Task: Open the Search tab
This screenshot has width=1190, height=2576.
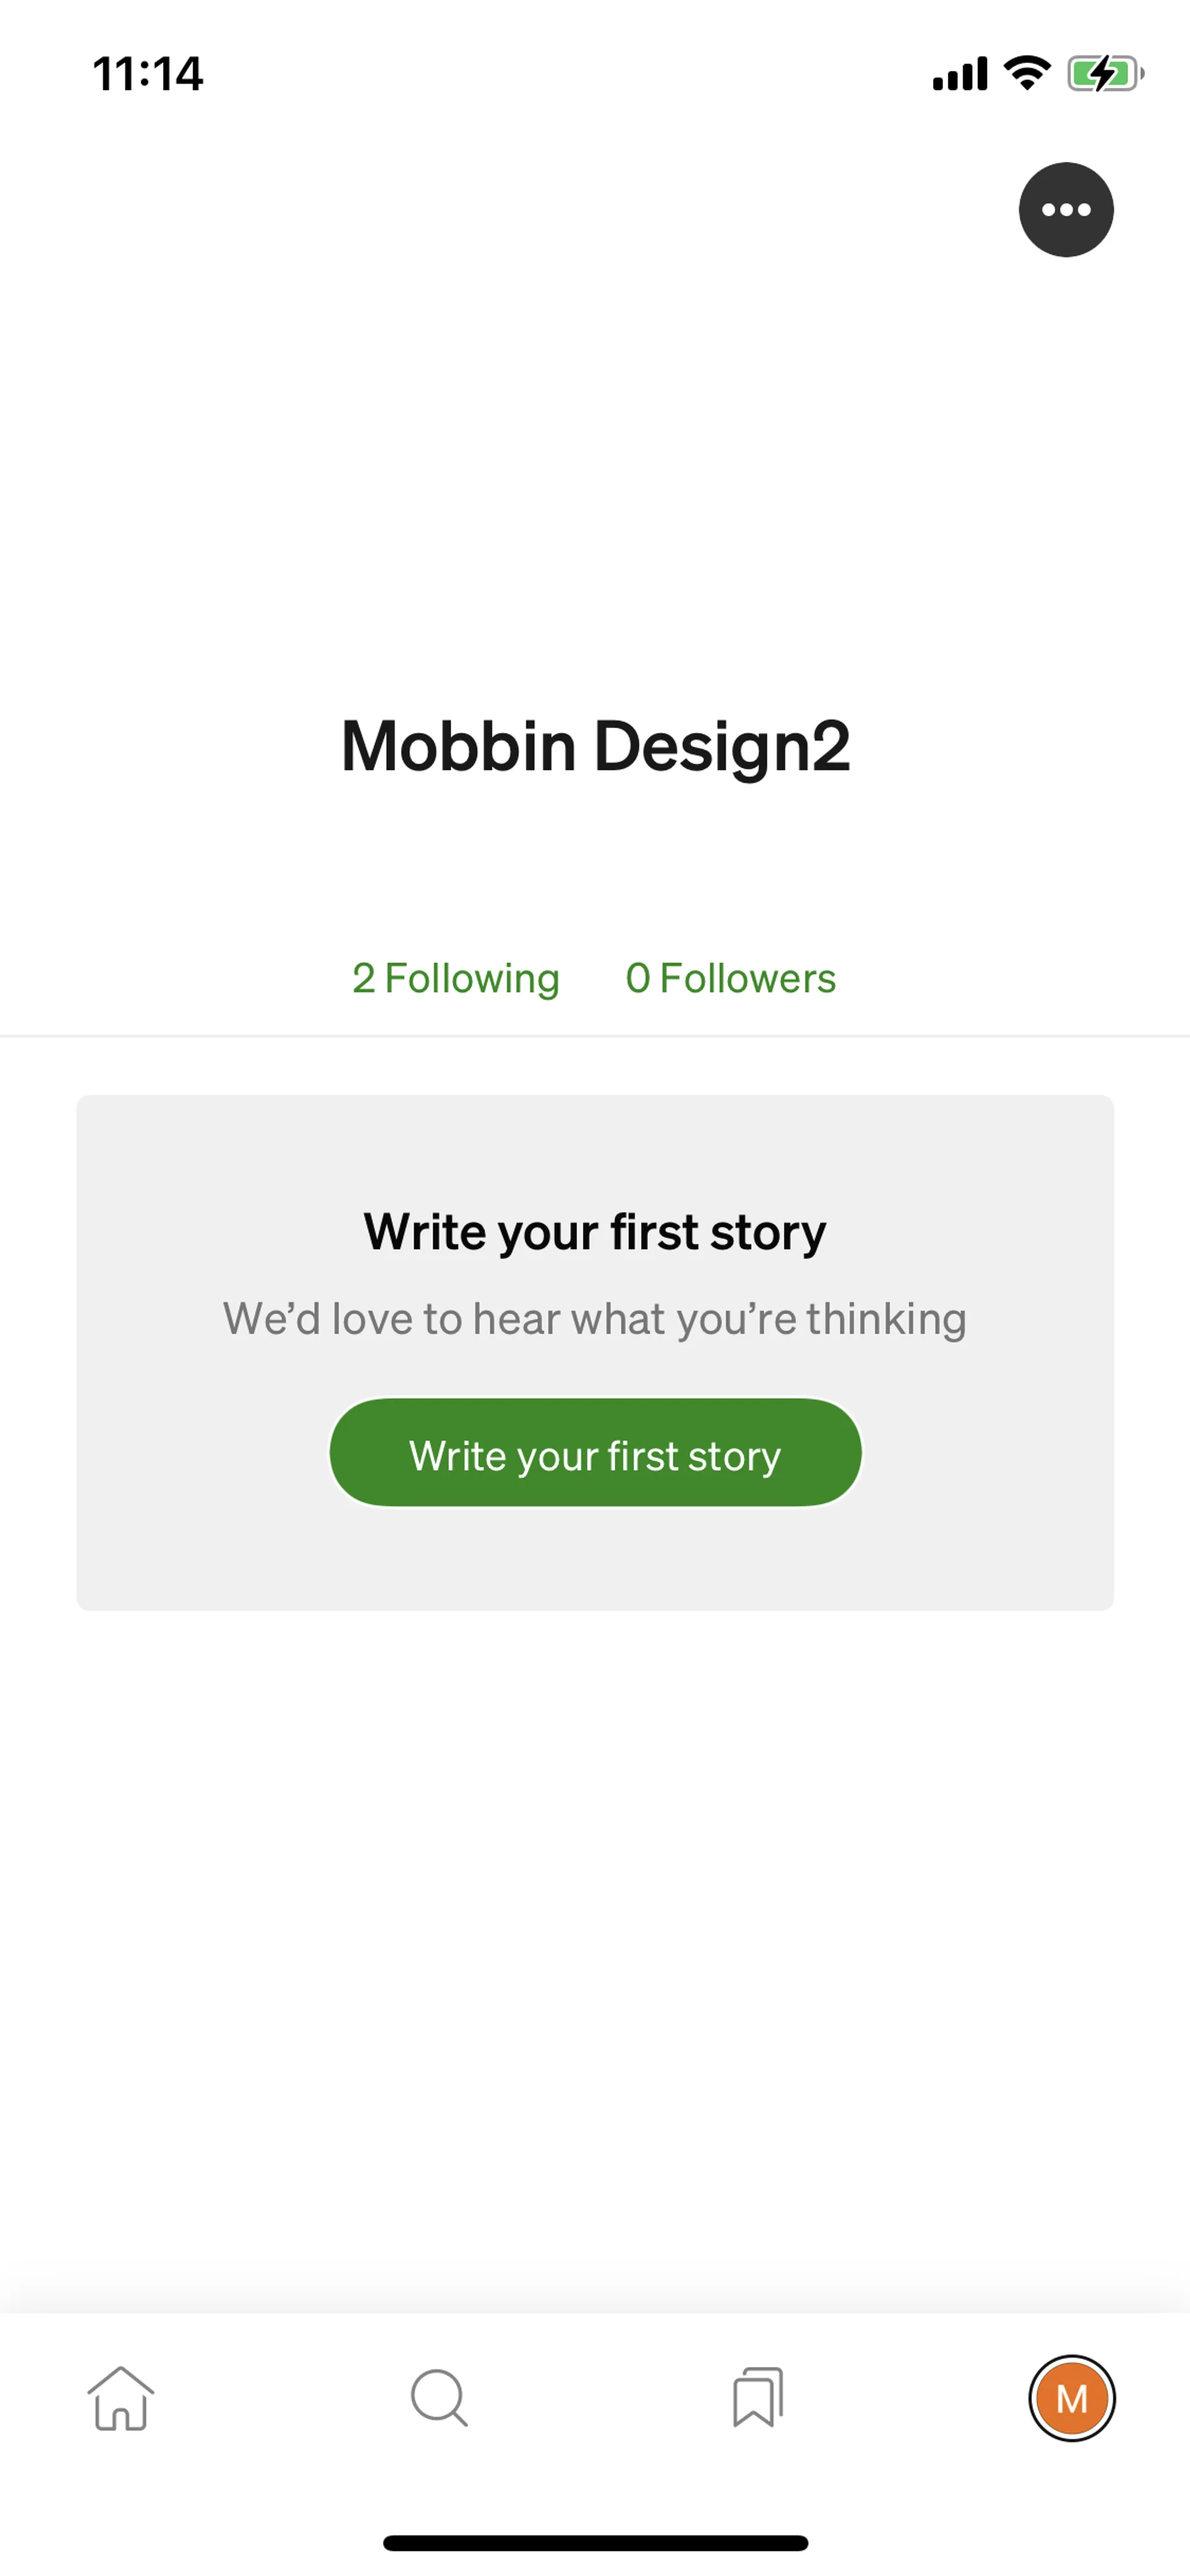Action: point(439,2398)
